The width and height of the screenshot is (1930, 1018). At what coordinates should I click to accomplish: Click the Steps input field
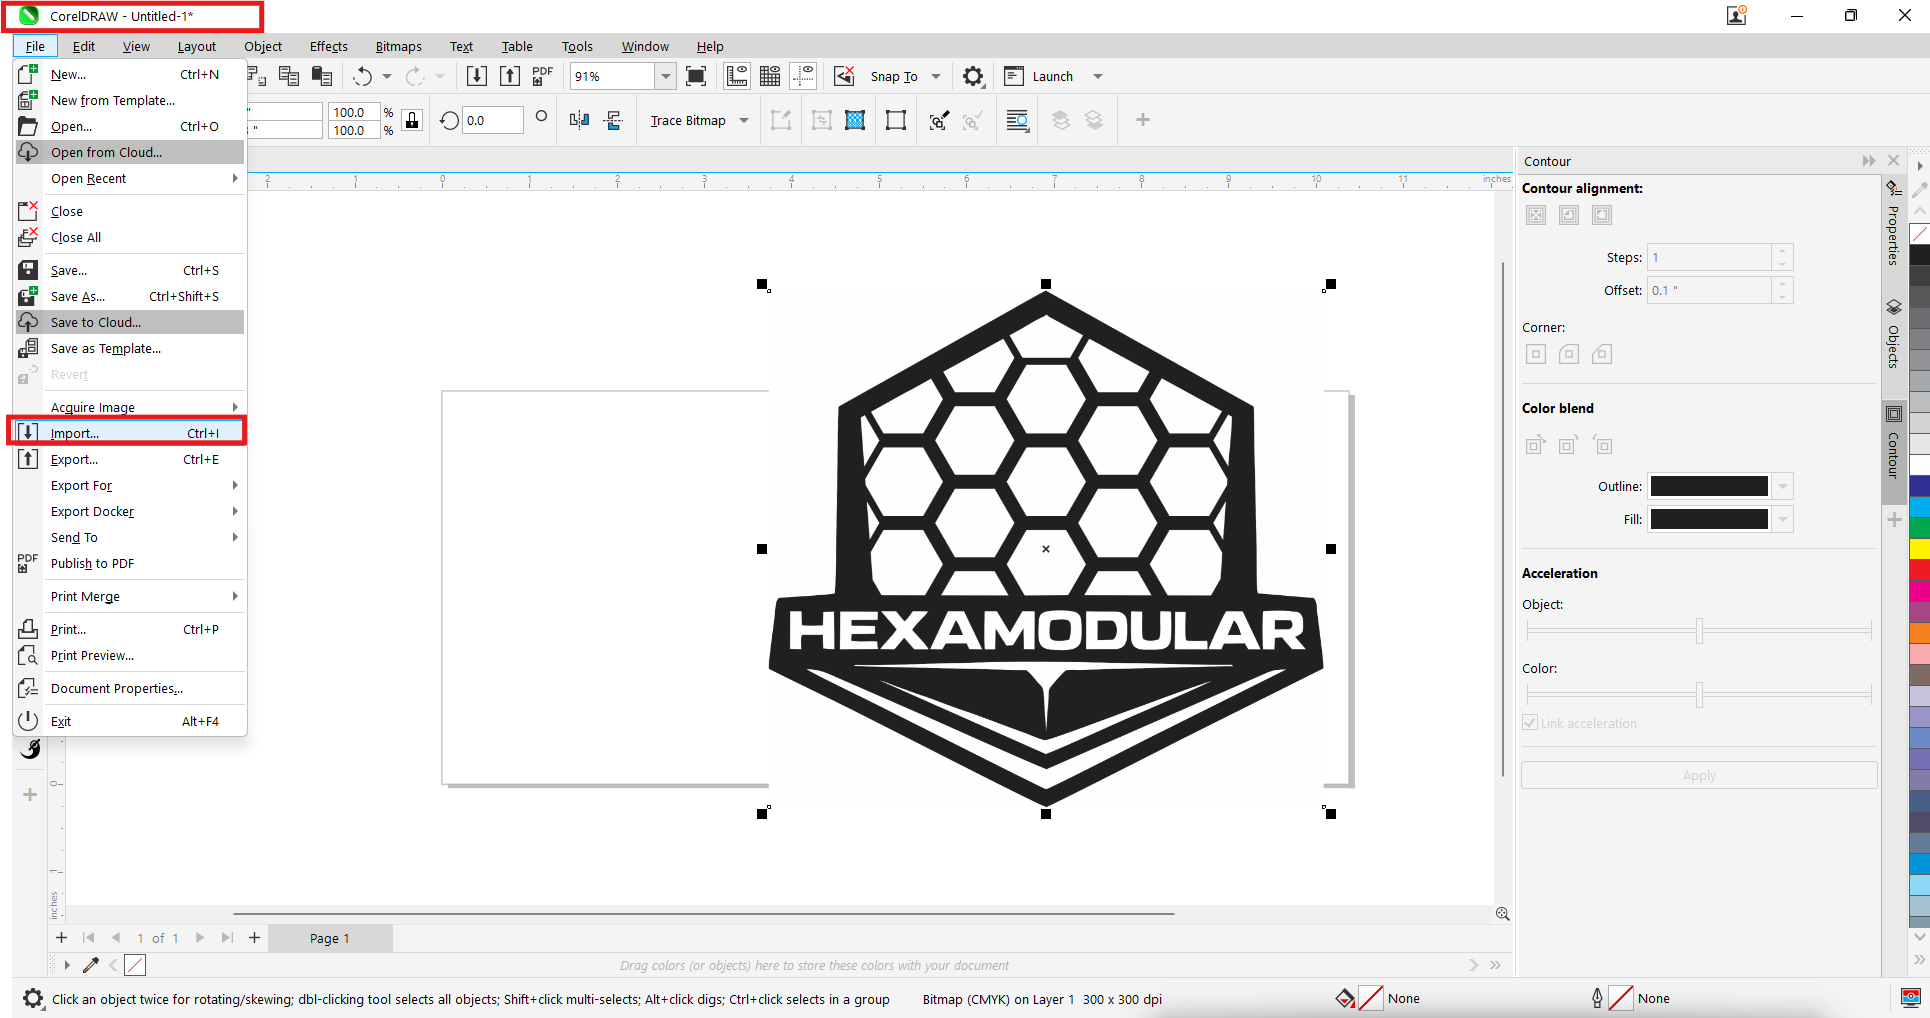pos(1710,257)
